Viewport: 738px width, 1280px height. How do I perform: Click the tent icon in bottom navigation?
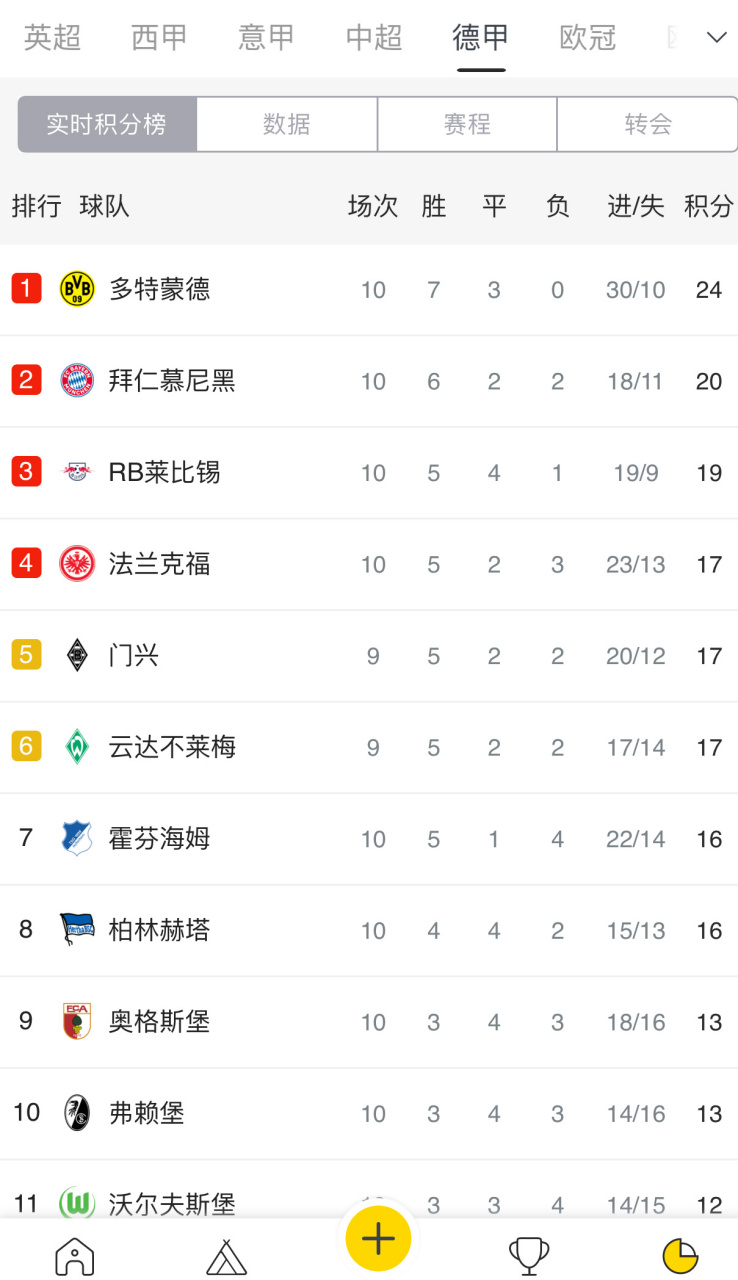point(225,1255)
